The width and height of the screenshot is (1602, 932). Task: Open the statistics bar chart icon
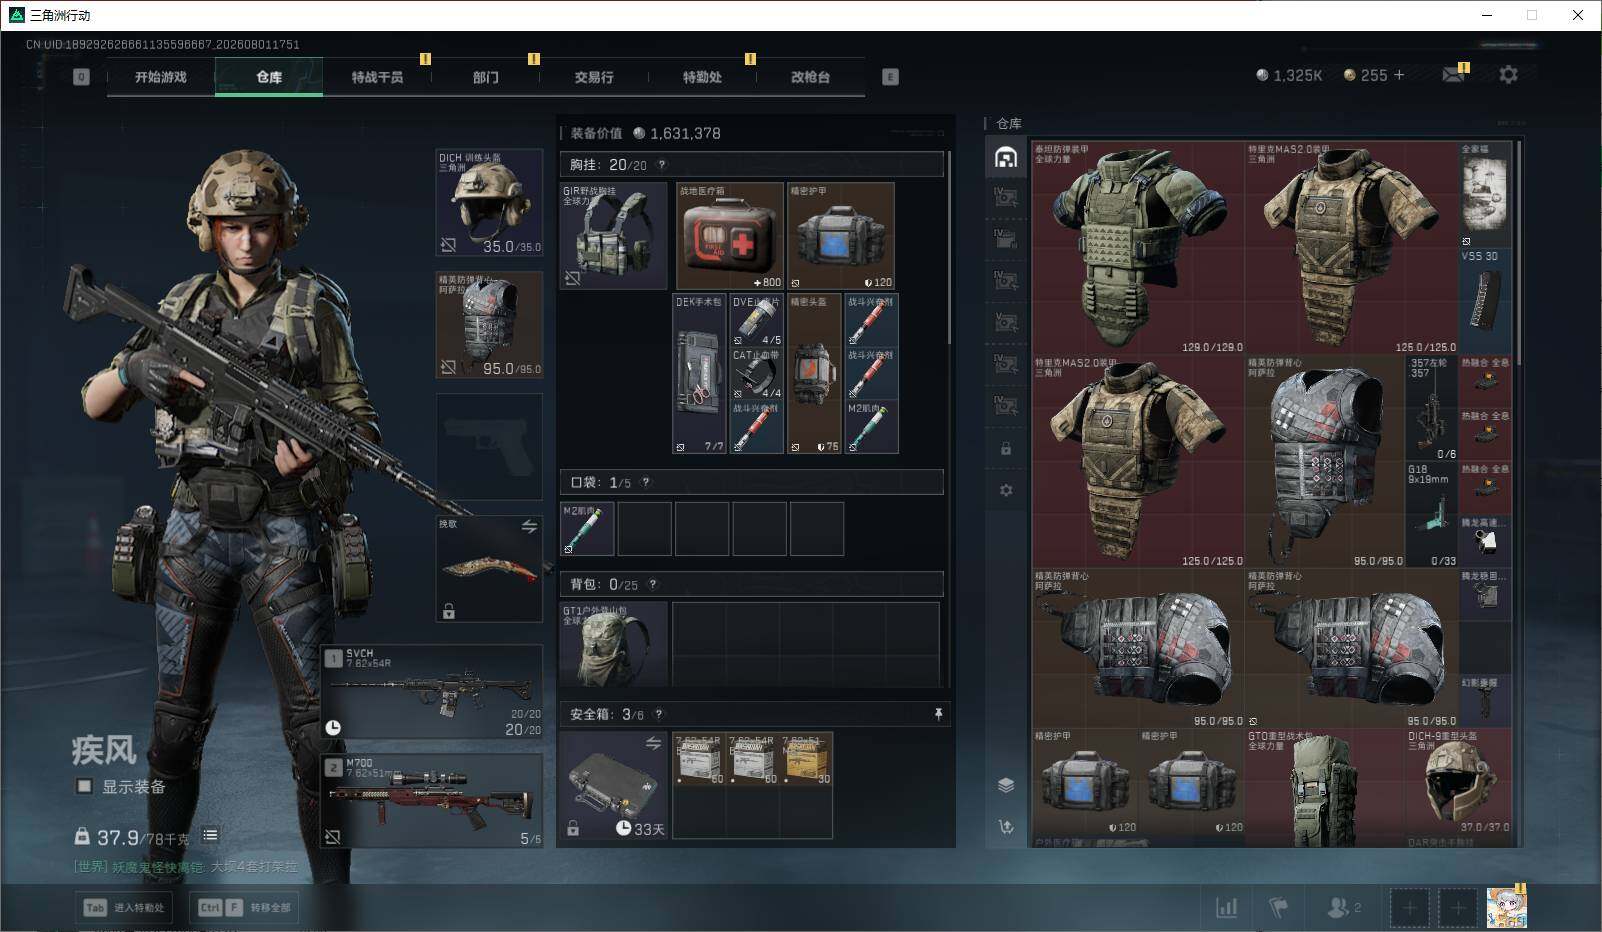1226,907
